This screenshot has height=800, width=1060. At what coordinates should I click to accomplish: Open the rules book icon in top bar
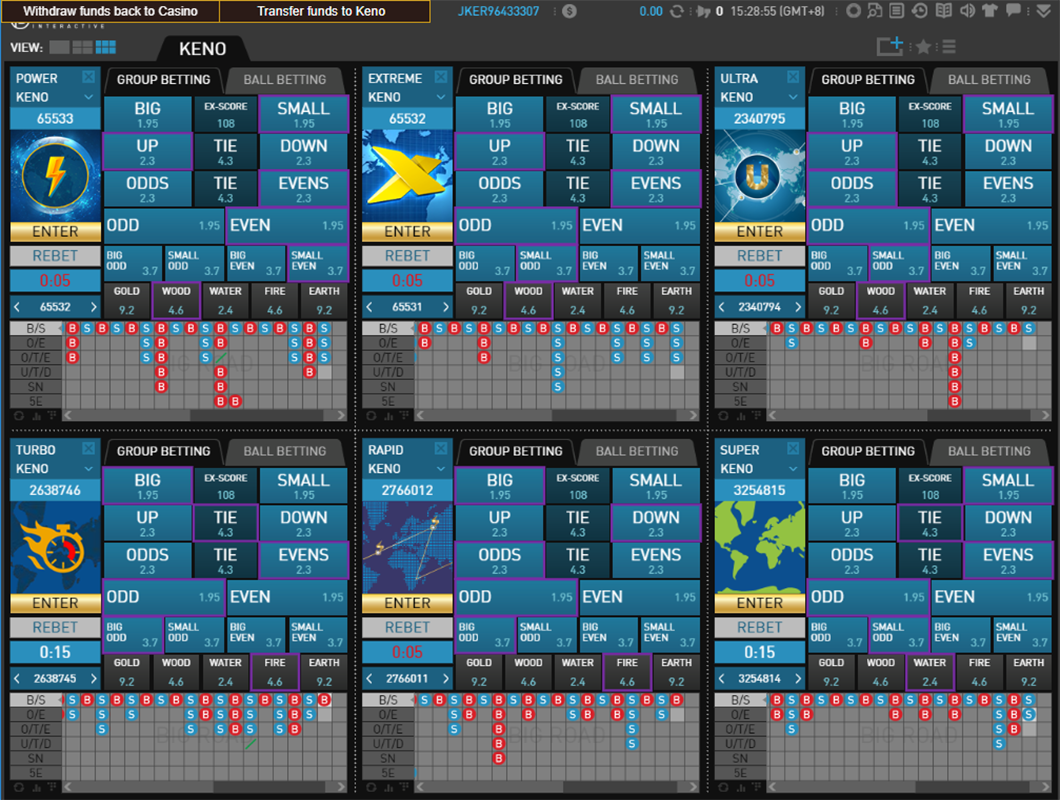pyautogui.click(x=945, y=12)
